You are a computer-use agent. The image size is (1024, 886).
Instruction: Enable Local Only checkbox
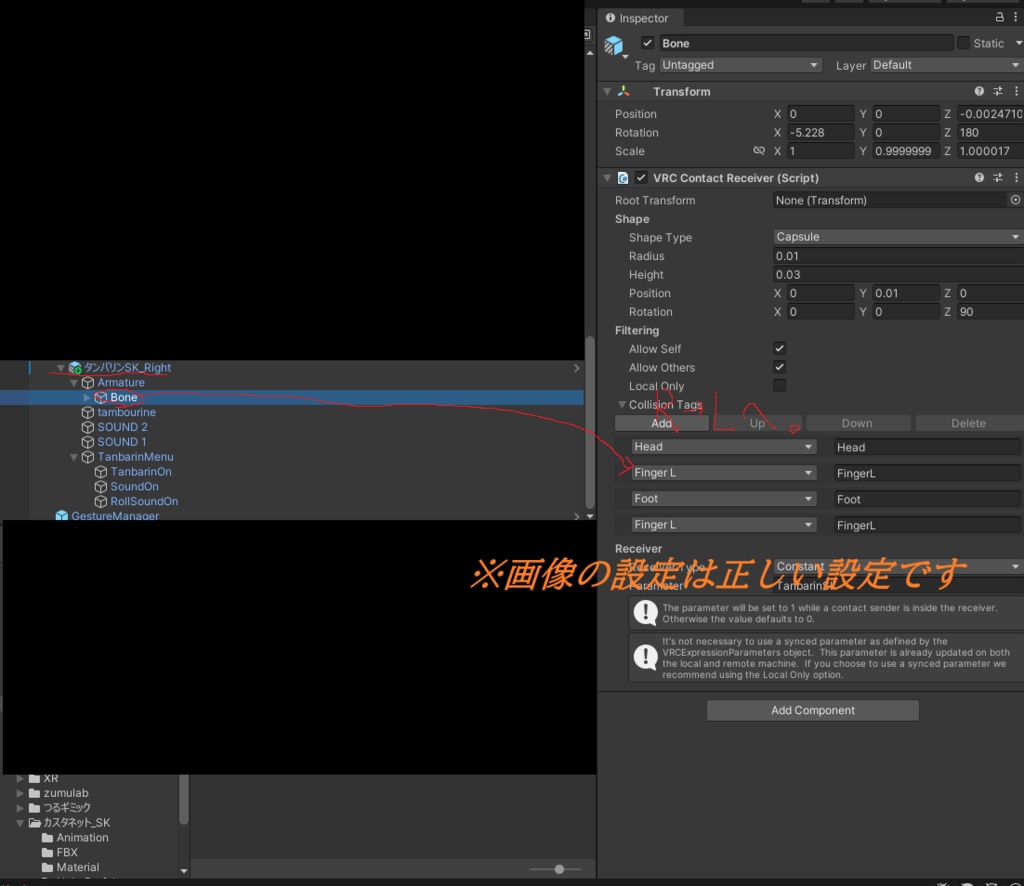click(779, 385)
